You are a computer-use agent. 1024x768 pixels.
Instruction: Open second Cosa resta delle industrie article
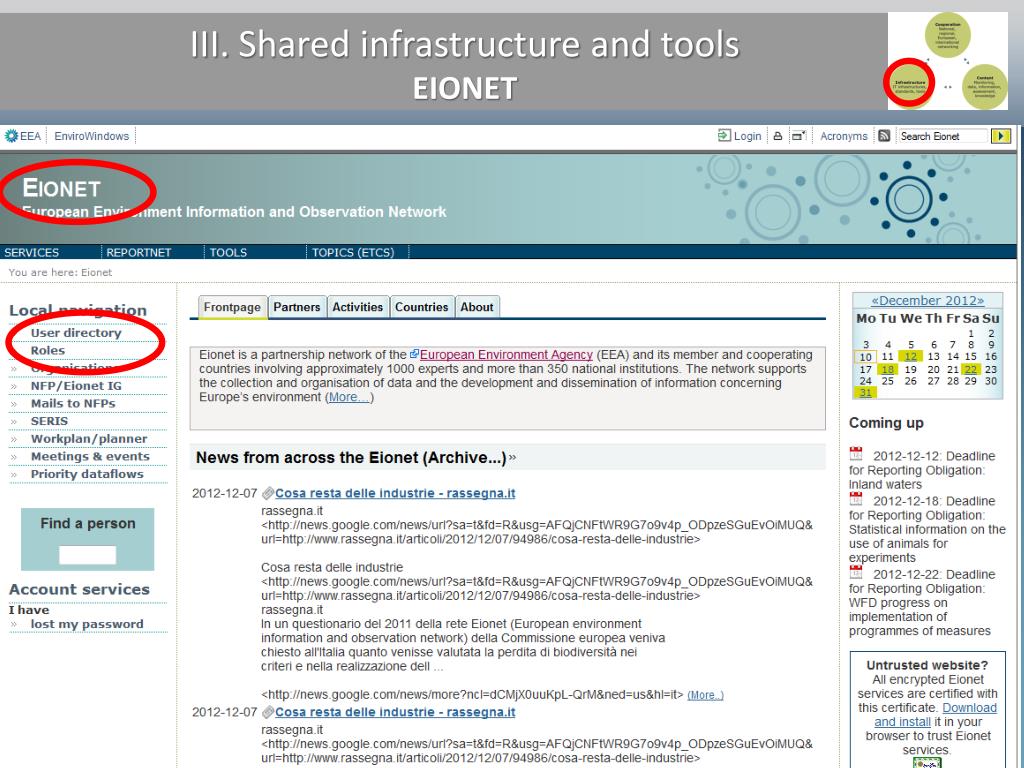pos(395,712)
